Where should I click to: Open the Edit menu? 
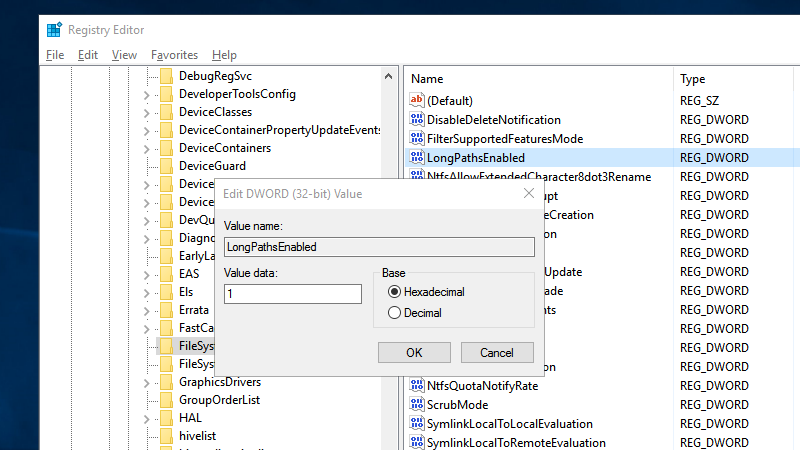(x=88, y=55)
